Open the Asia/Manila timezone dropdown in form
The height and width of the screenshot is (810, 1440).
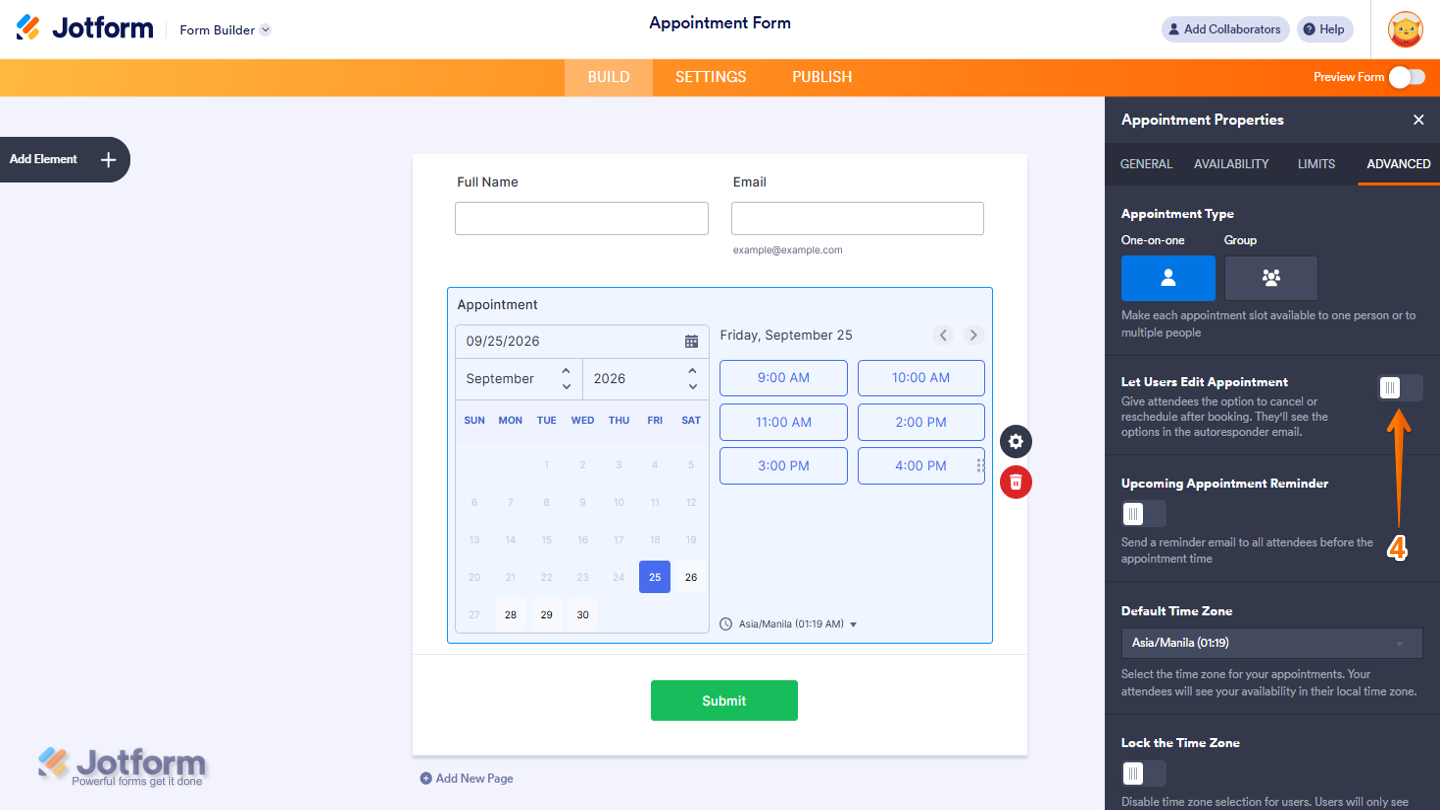tap(789, 624)
